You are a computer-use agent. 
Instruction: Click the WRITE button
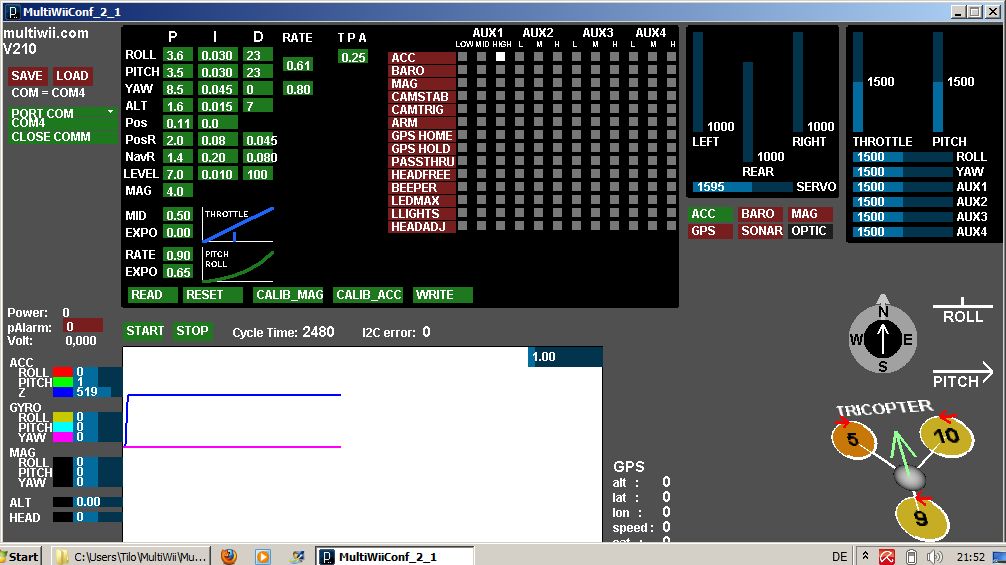click(442, 295)
